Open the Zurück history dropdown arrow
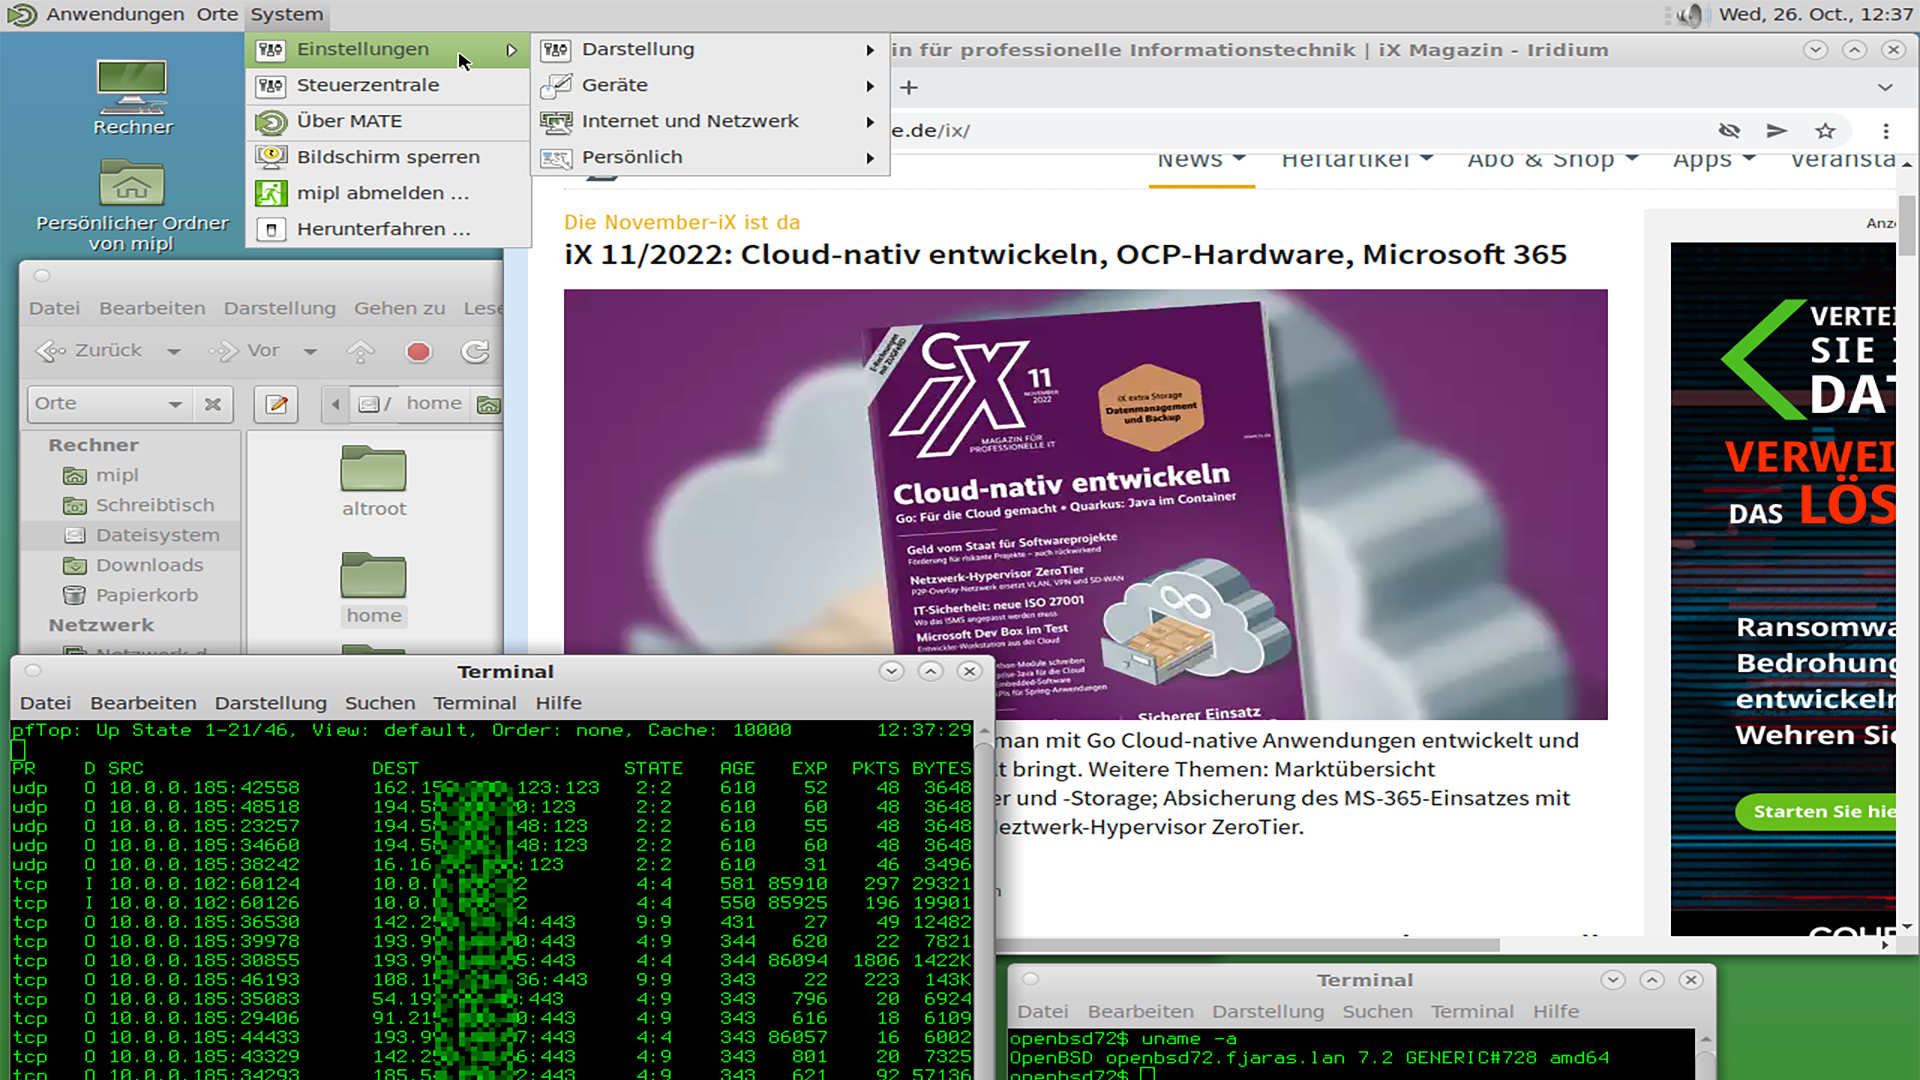Image resolution: width=1920 pixels, height=1080 pixels. pyautogui.click(x=174, y=351)
